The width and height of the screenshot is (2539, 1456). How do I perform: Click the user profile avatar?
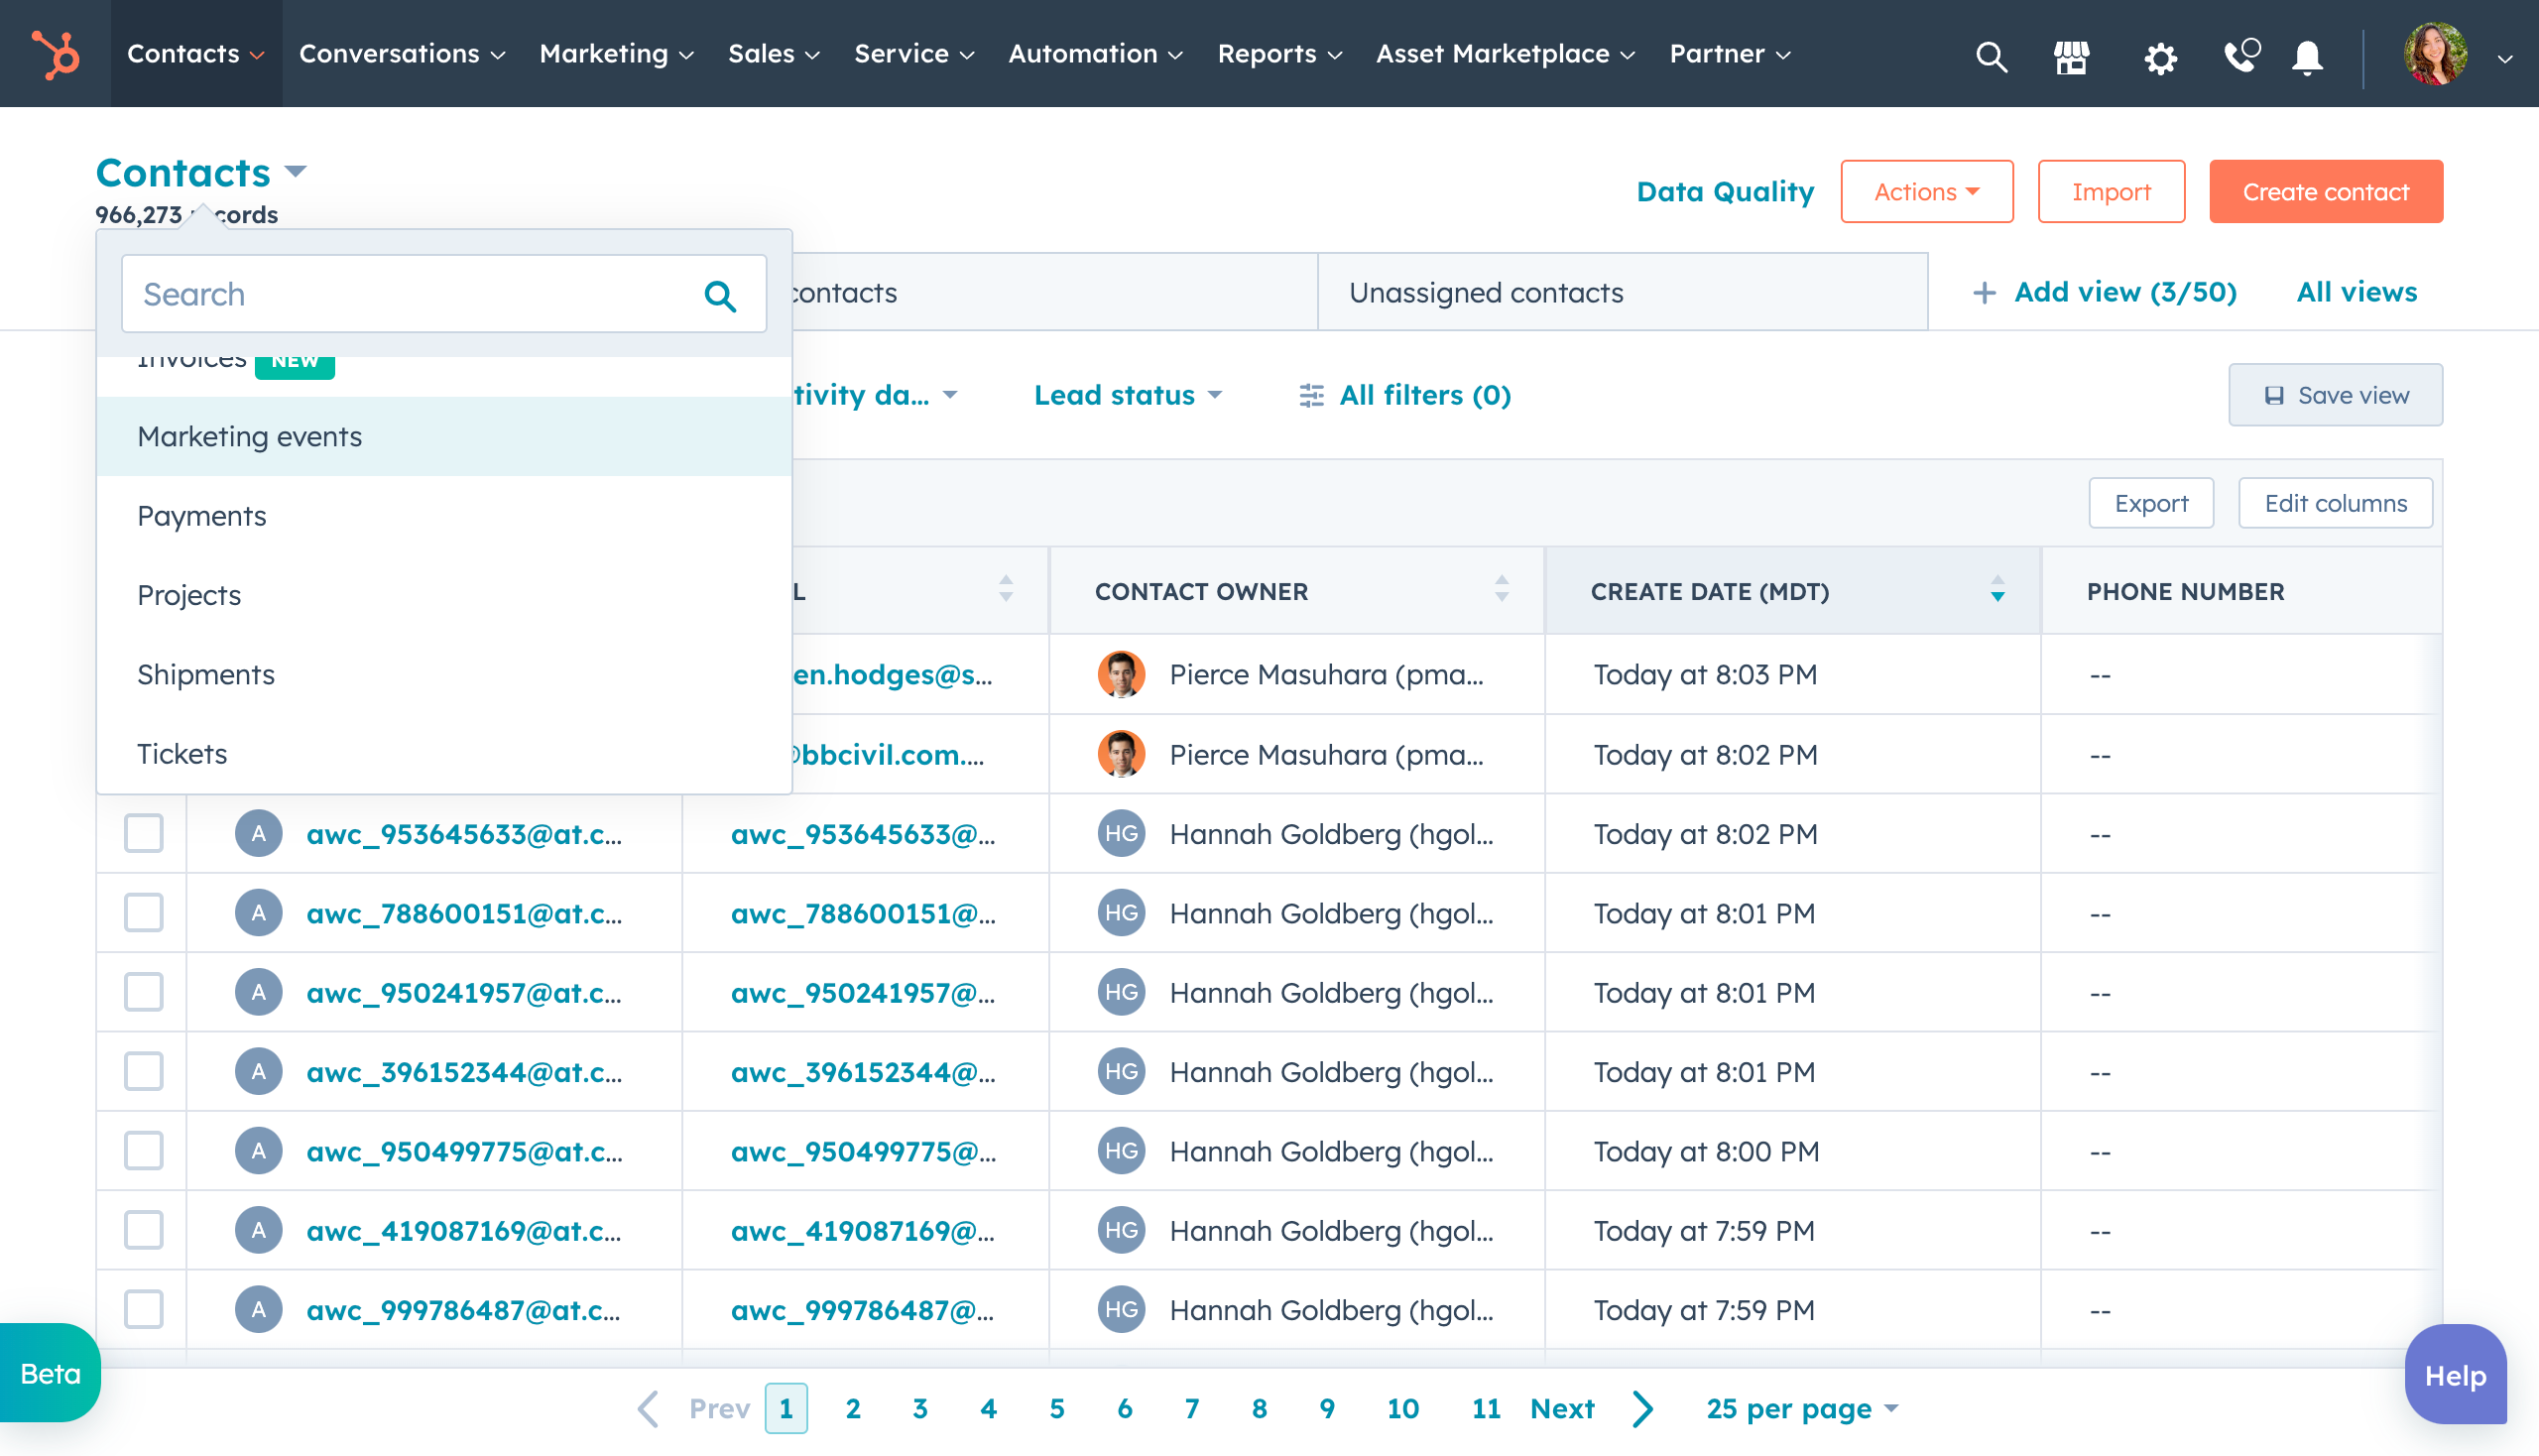[2434, 54]
